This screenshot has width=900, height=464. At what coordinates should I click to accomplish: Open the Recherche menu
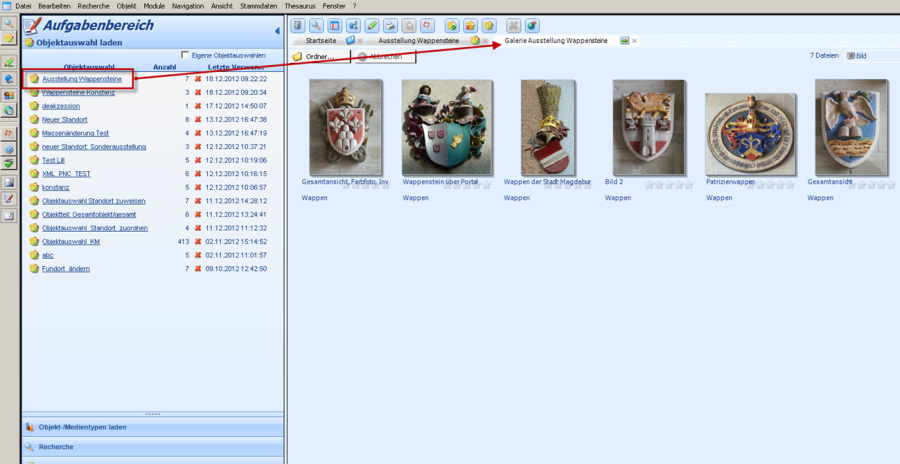(x=93, y=6)
